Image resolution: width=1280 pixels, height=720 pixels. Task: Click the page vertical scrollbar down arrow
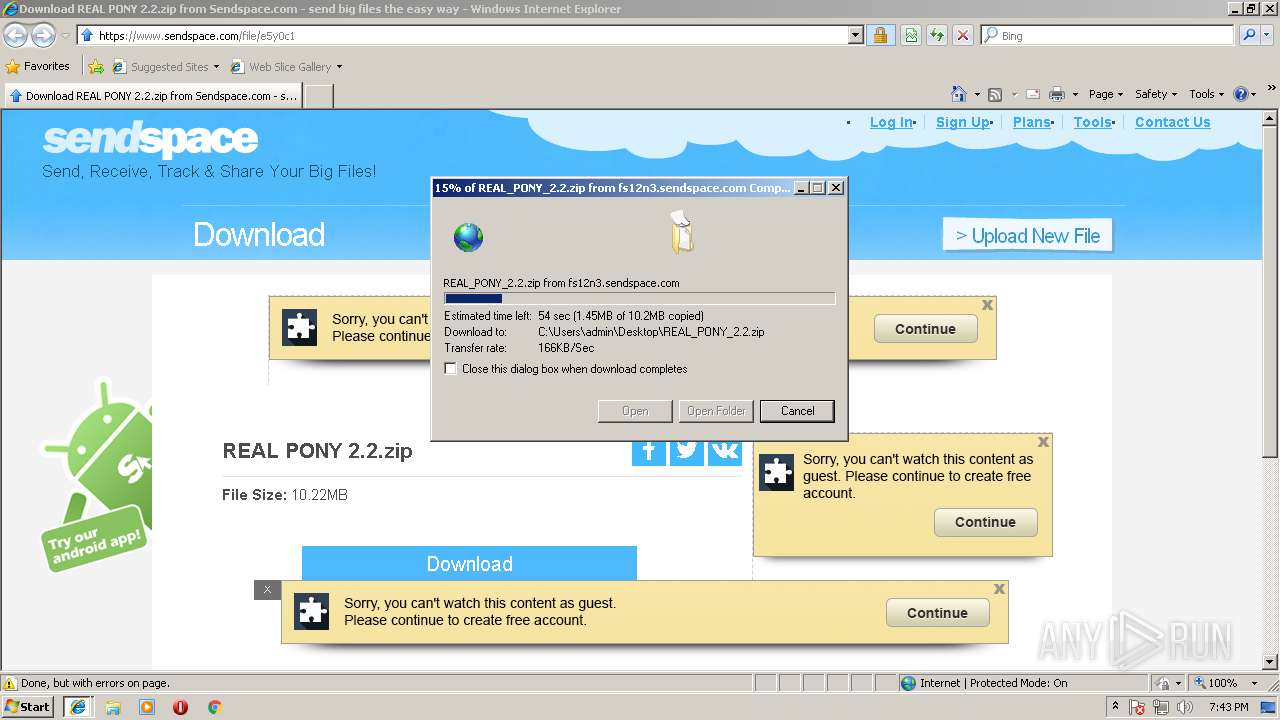point(1271,661)
